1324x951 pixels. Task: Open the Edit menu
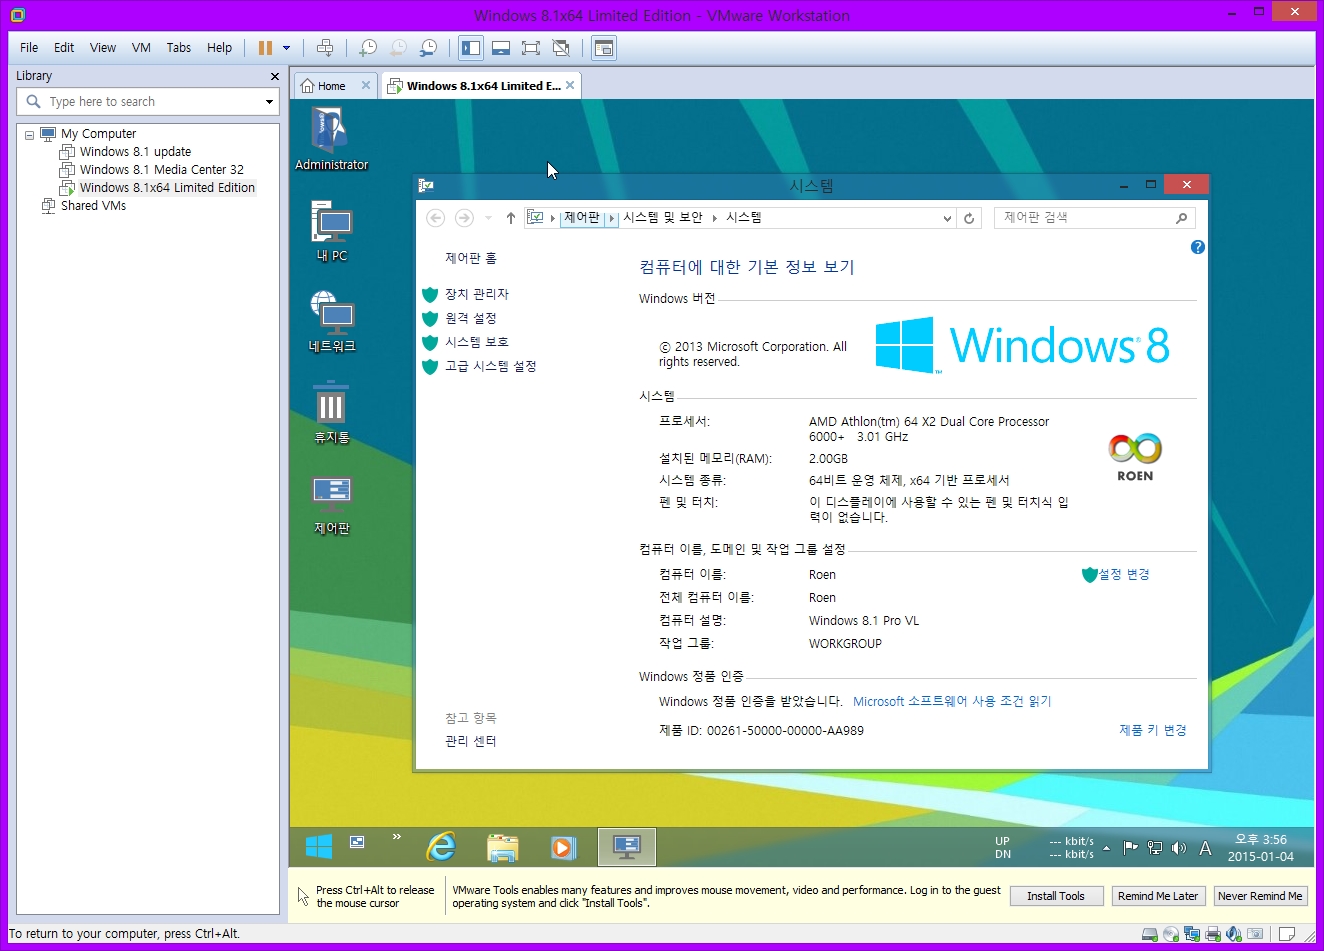(64, 47)
